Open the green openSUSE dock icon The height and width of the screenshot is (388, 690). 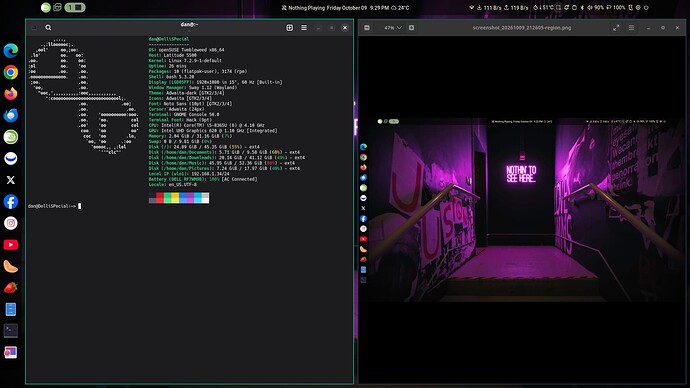pyautogui.click(x=11, y=137)
